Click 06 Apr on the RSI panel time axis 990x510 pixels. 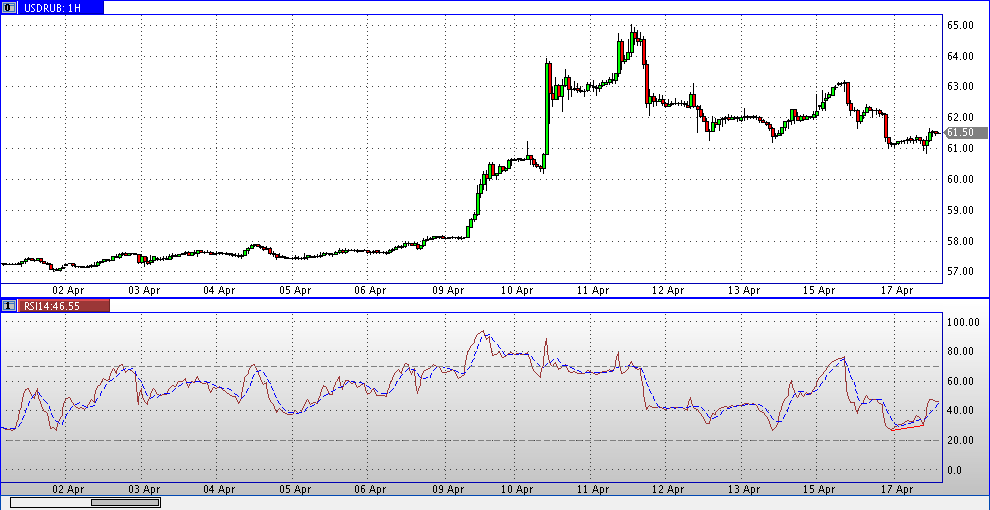click(x=371, y=489)
